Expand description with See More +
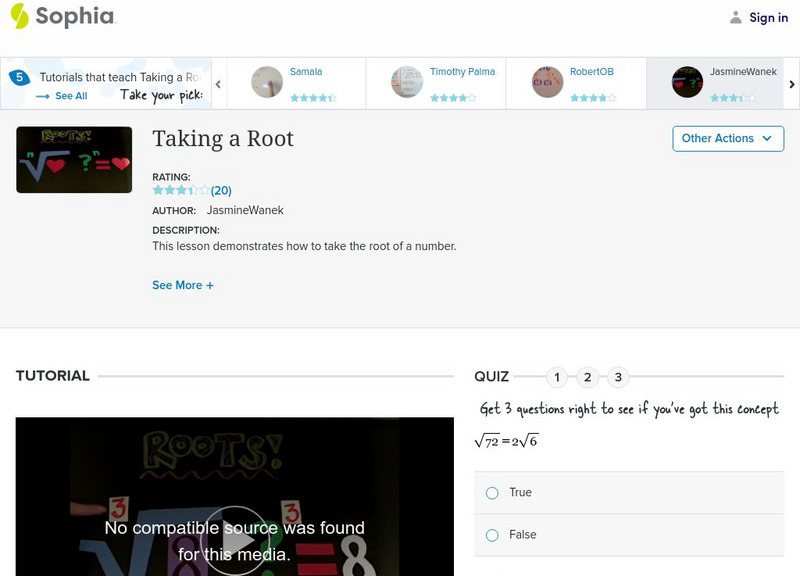 183,285
